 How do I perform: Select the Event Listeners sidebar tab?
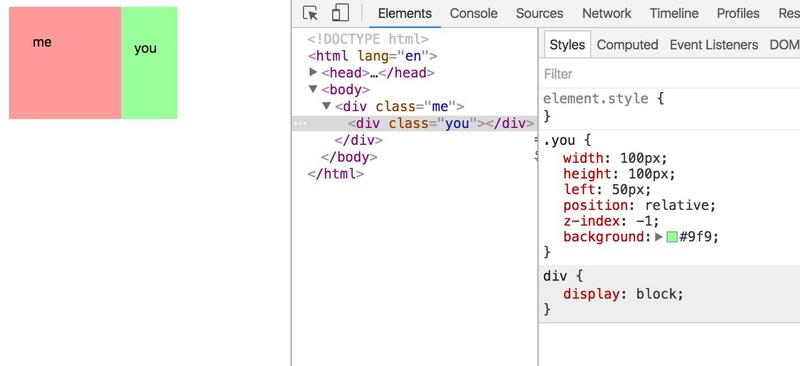[x=714, y=45]
